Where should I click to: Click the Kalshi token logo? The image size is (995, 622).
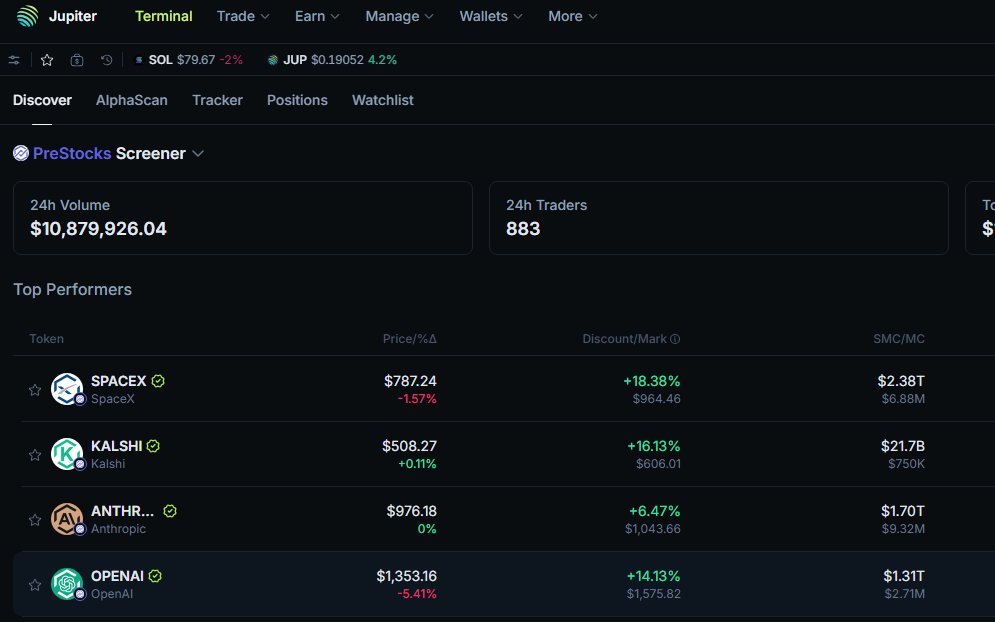67,454
